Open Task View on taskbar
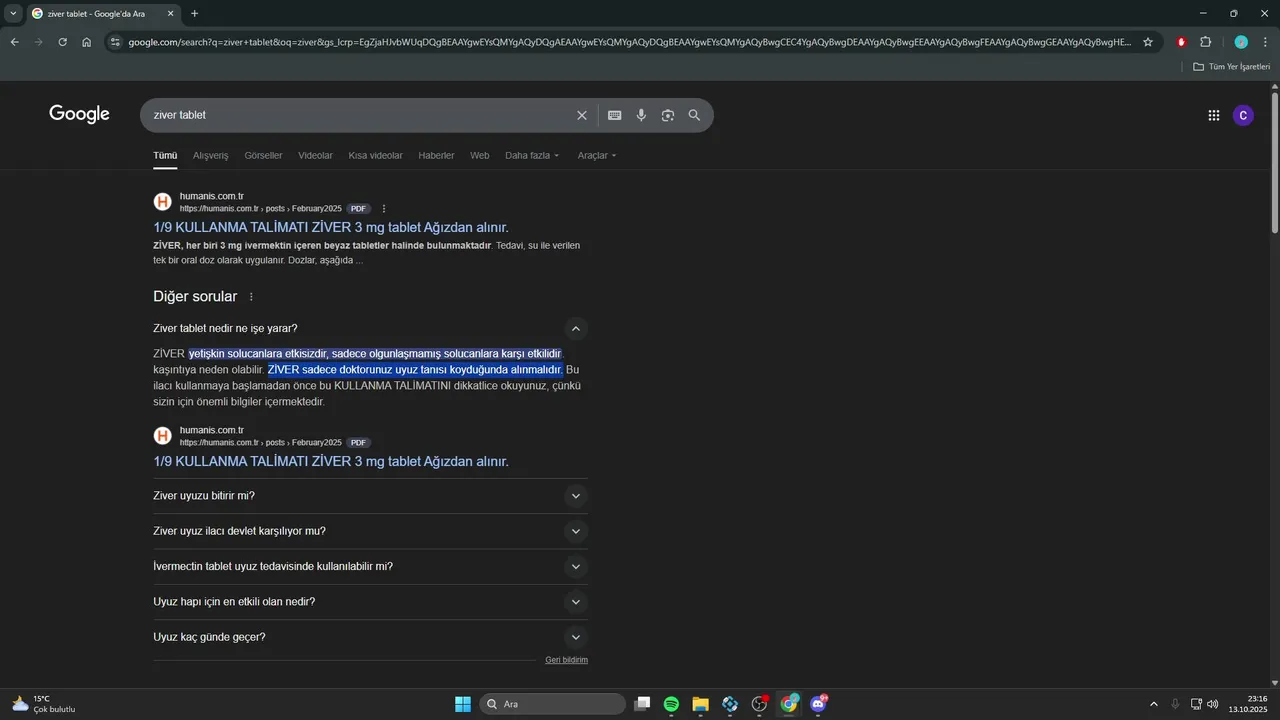1280x720 pixels. 642,704
